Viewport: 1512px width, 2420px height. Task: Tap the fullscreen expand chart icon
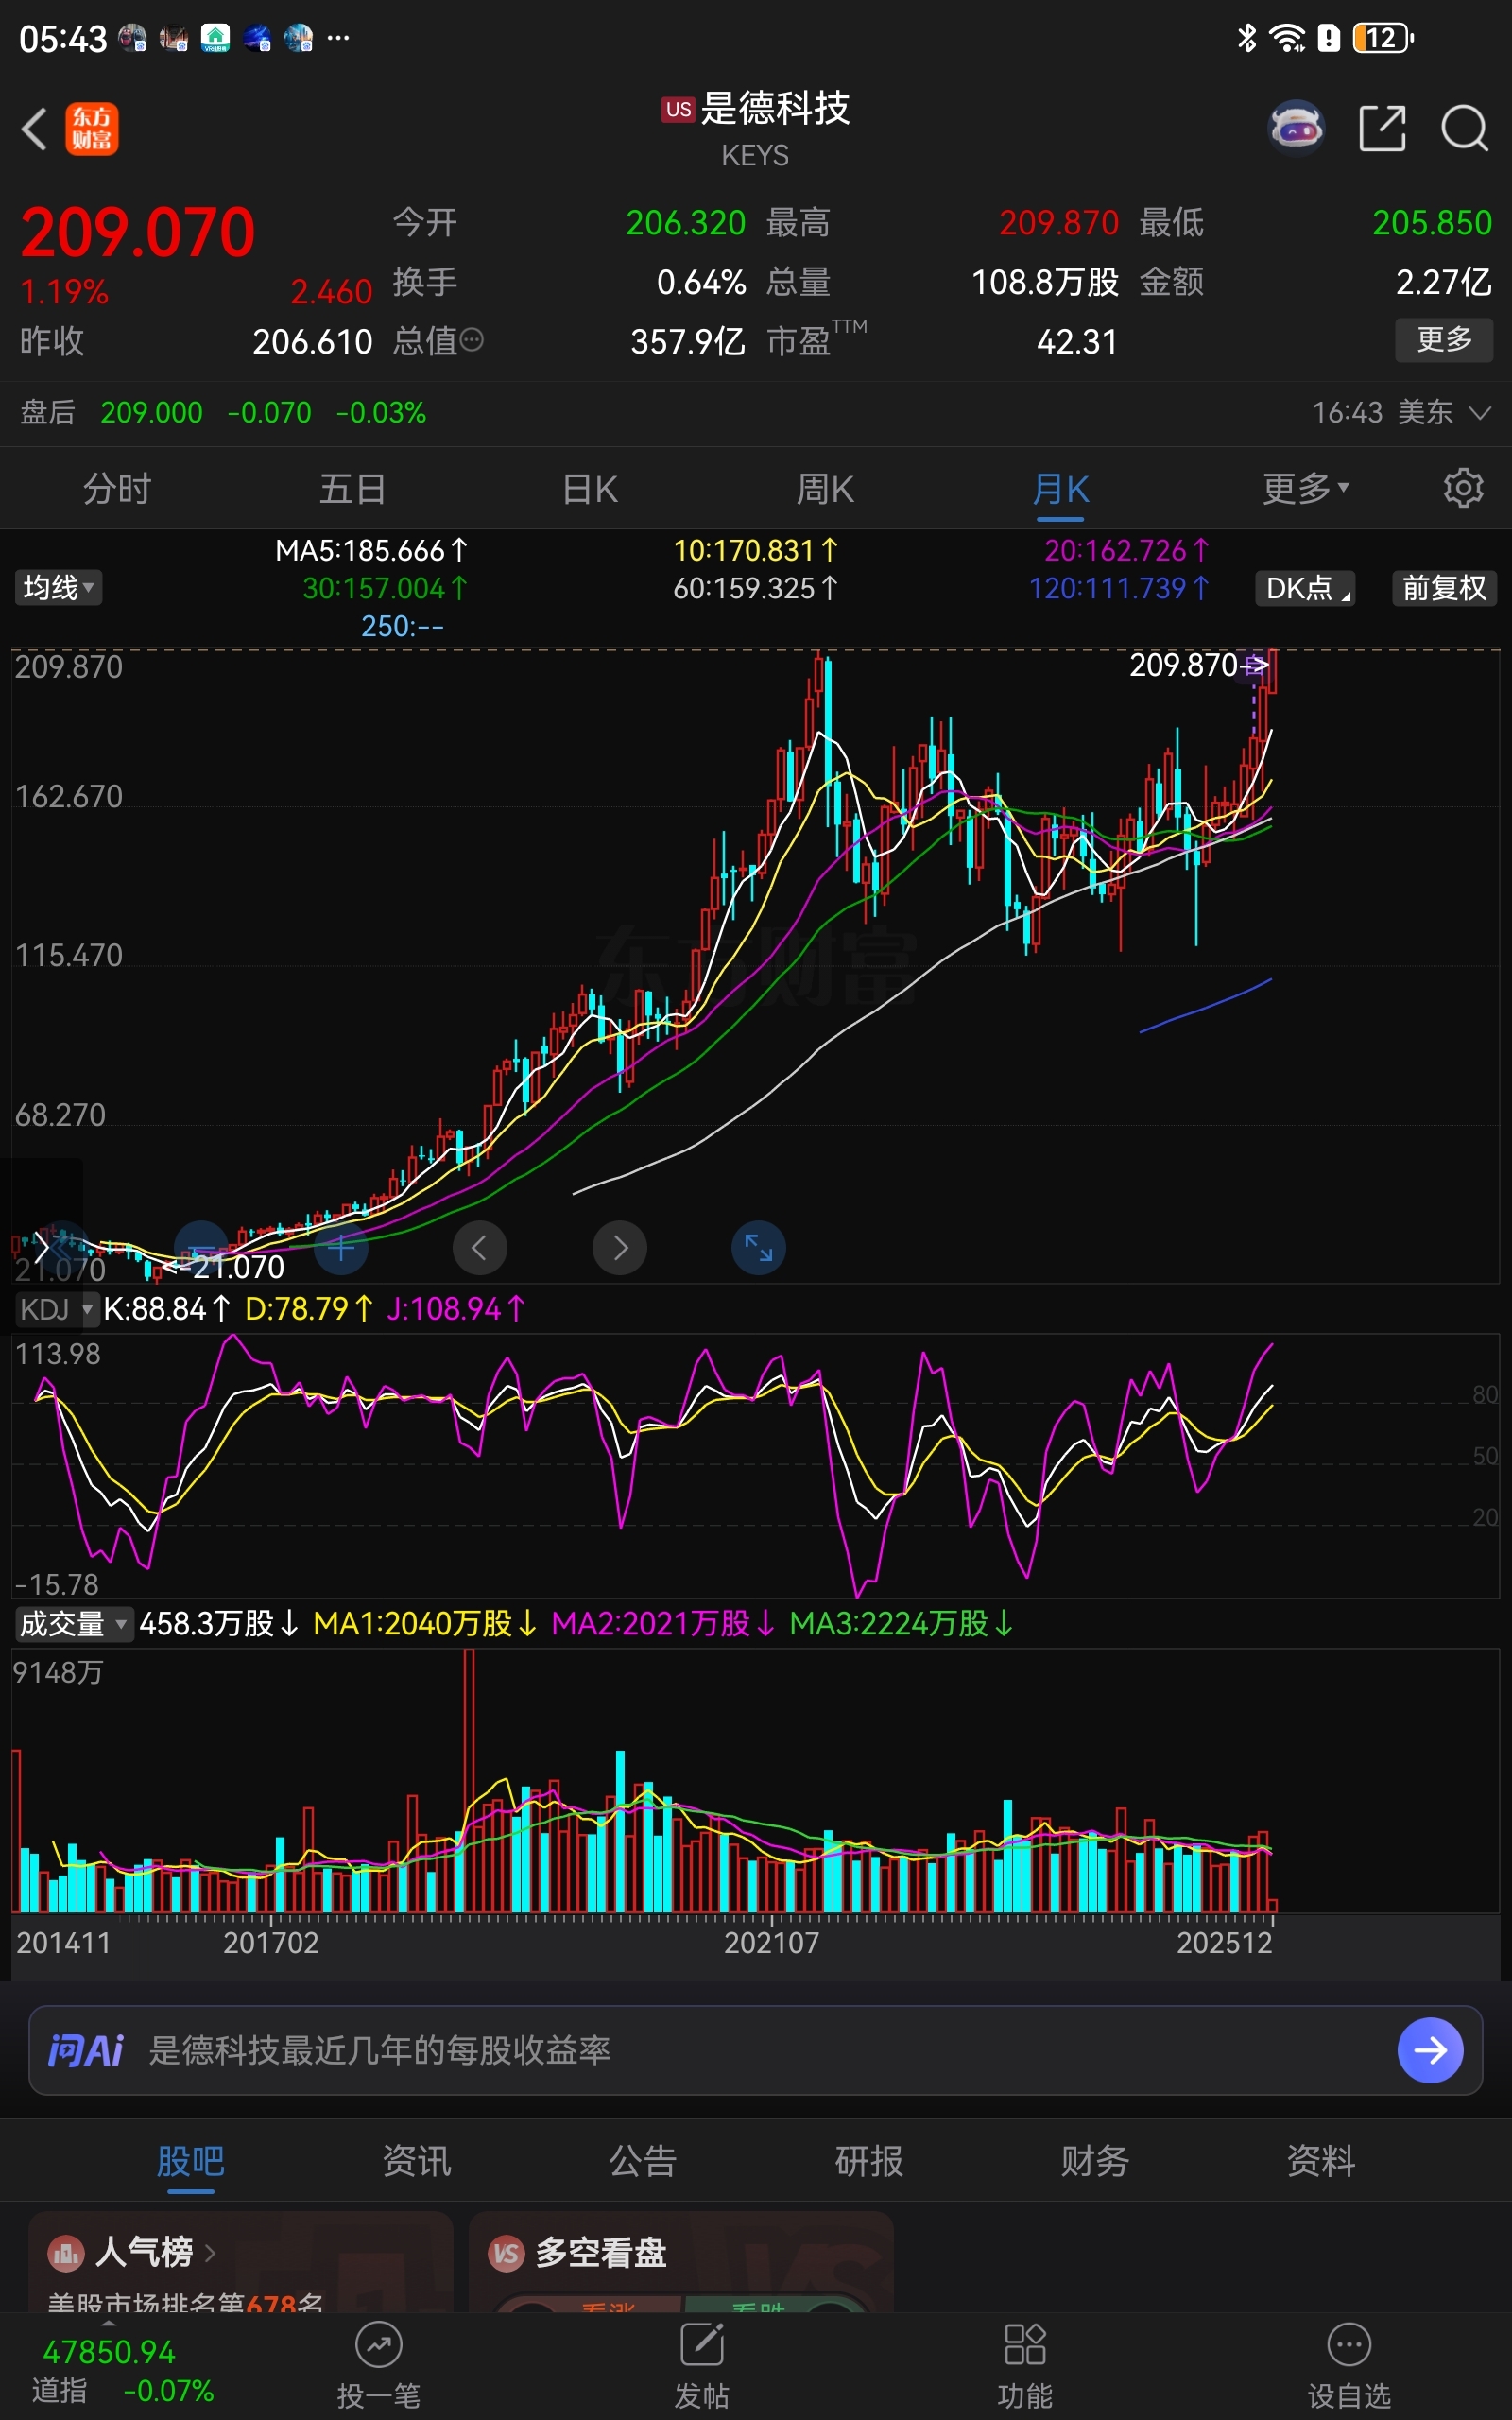759,1248
